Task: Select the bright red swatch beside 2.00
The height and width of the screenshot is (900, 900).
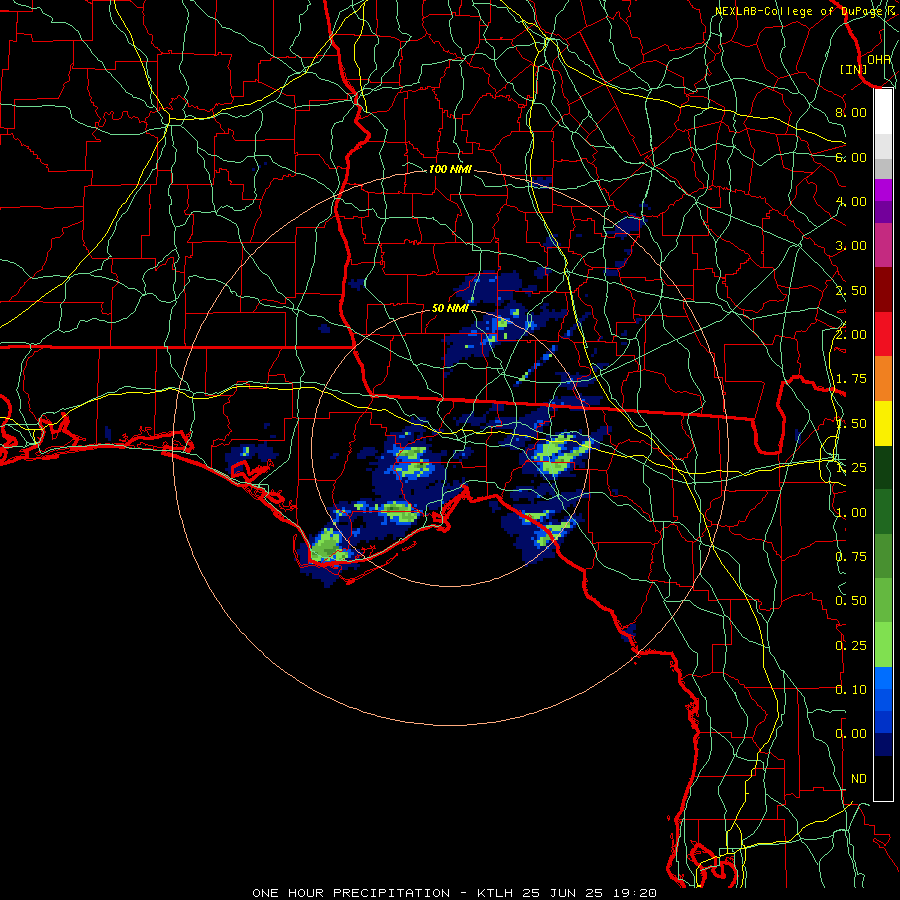Action: [x=883, y=334]
